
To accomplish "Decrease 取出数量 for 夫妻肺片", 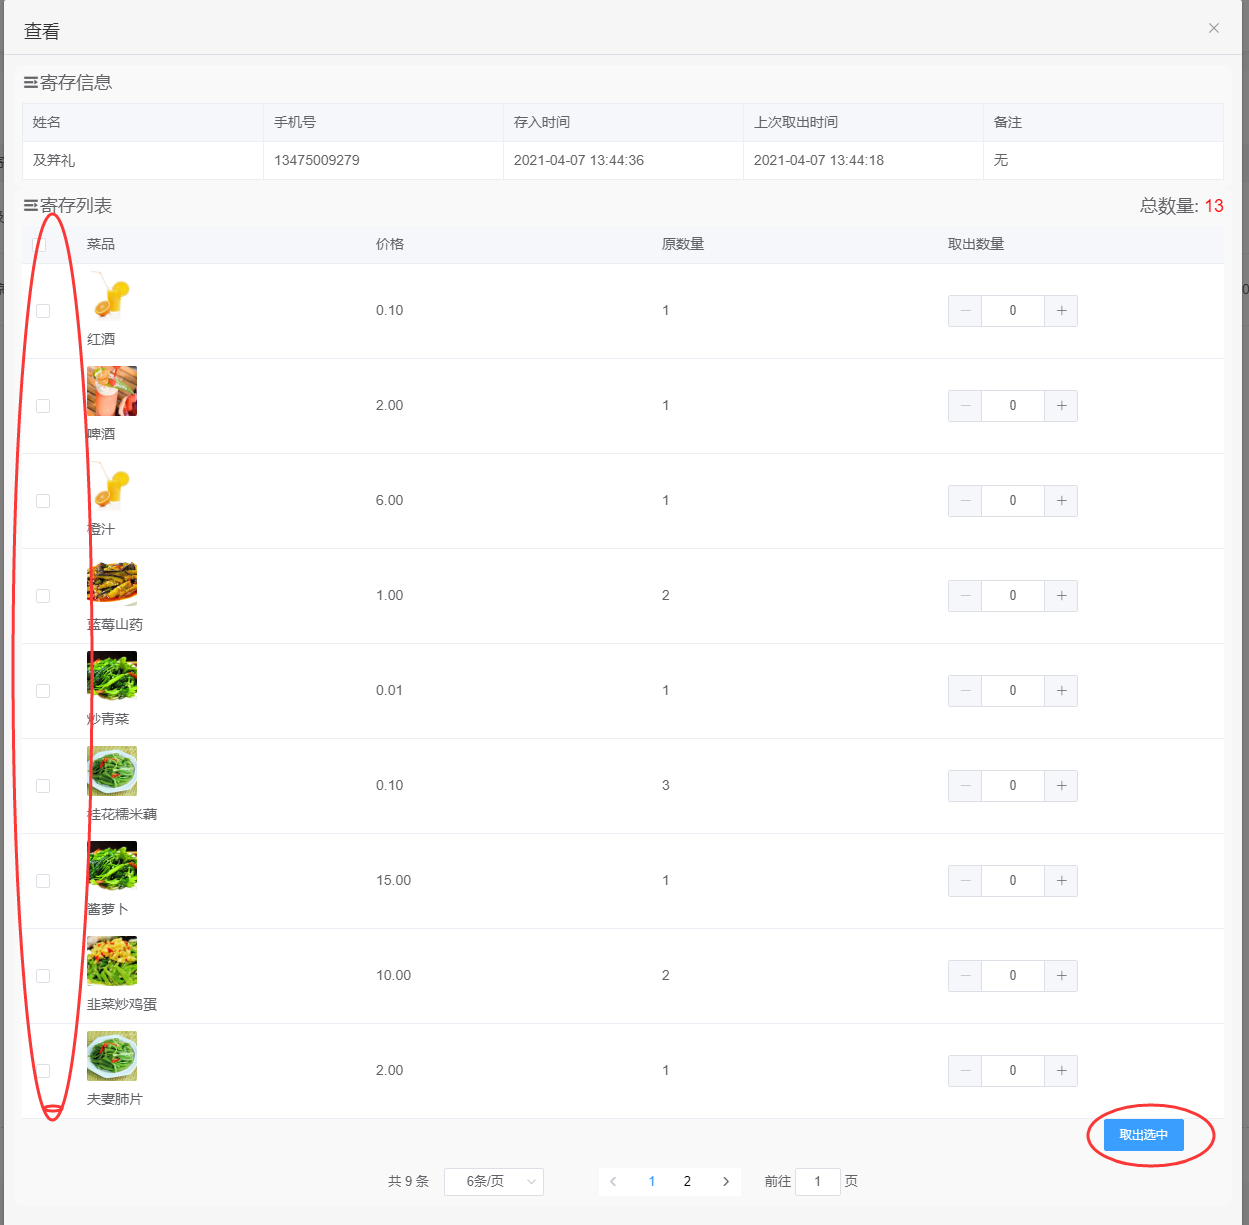I will tap(965, 1071).
